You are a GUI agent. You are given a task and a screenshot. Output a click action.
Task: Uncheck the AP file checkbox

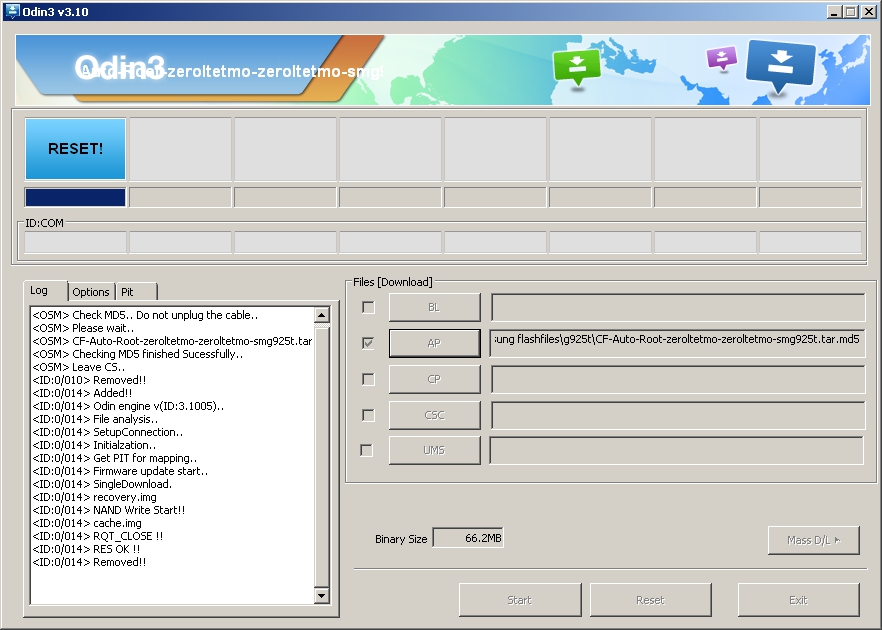click(x=368, y=343)
